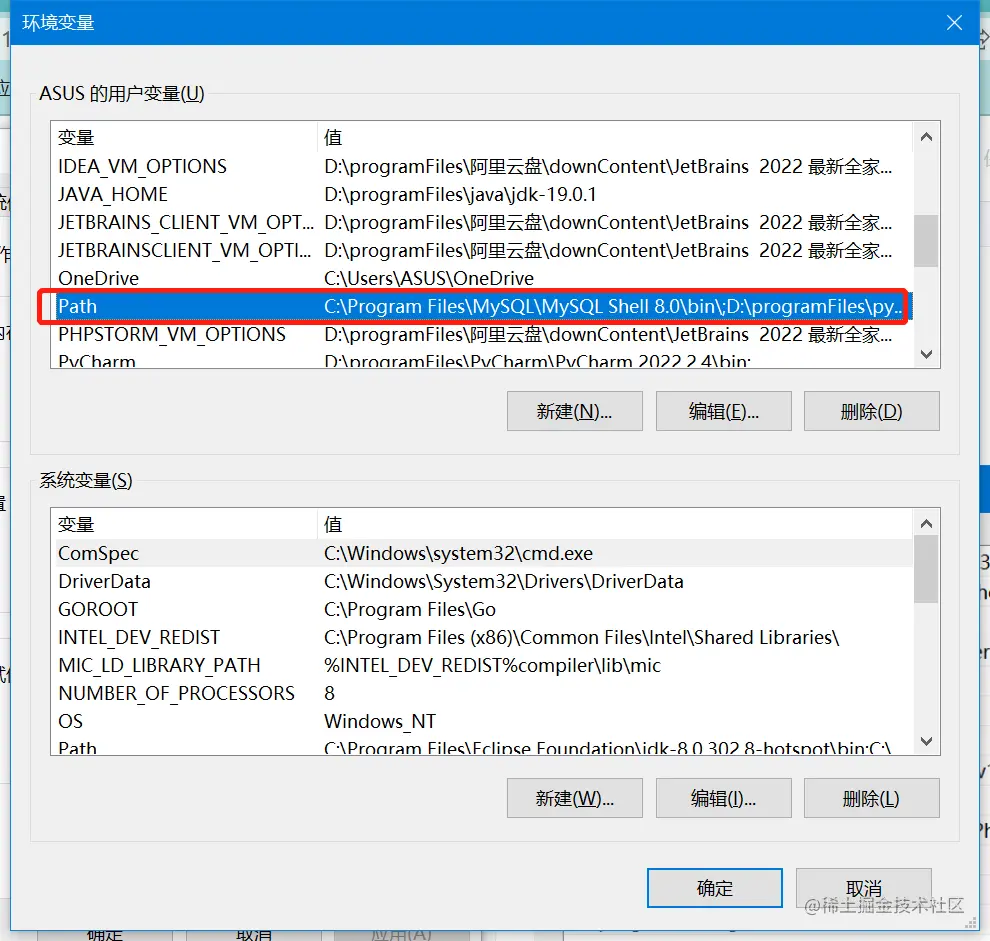Click the user variables scrollbar thumb
This screenshot has width=990, height=941.
[926, 241]
